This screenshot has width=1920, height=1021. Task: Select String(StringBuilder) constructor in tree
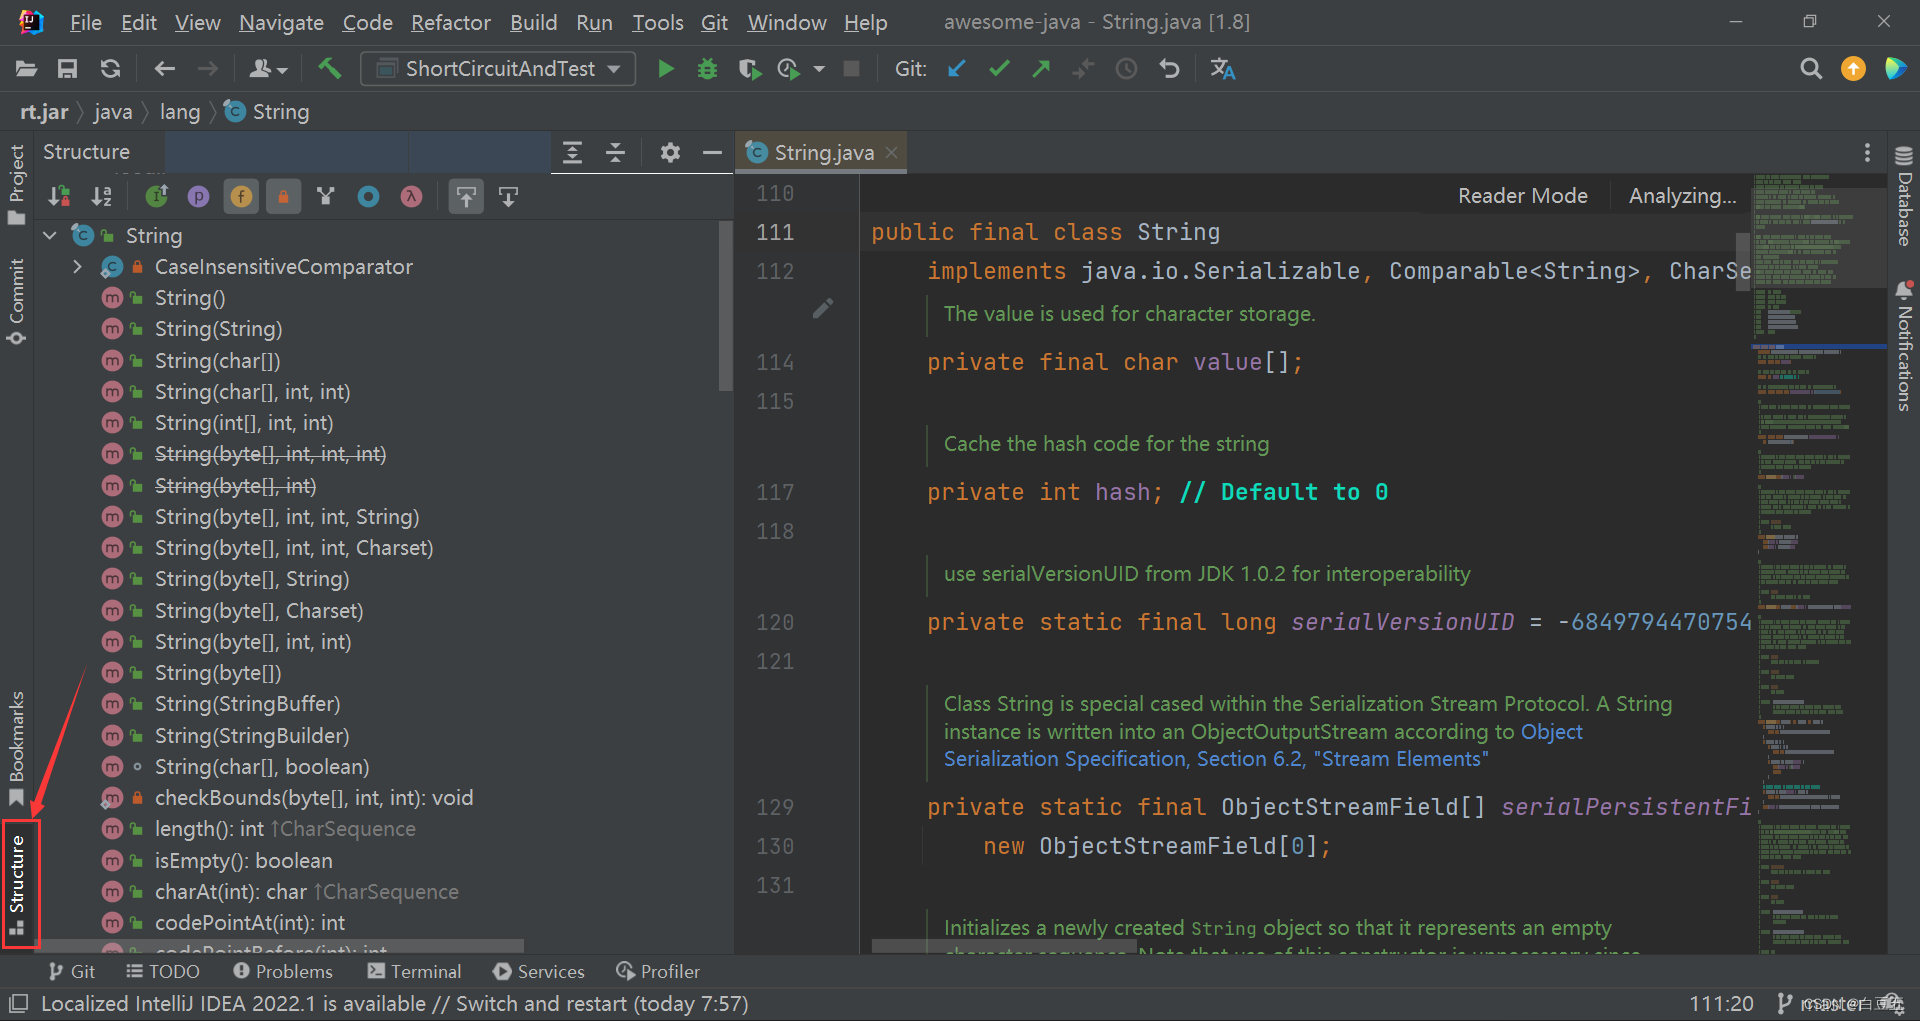252,736
